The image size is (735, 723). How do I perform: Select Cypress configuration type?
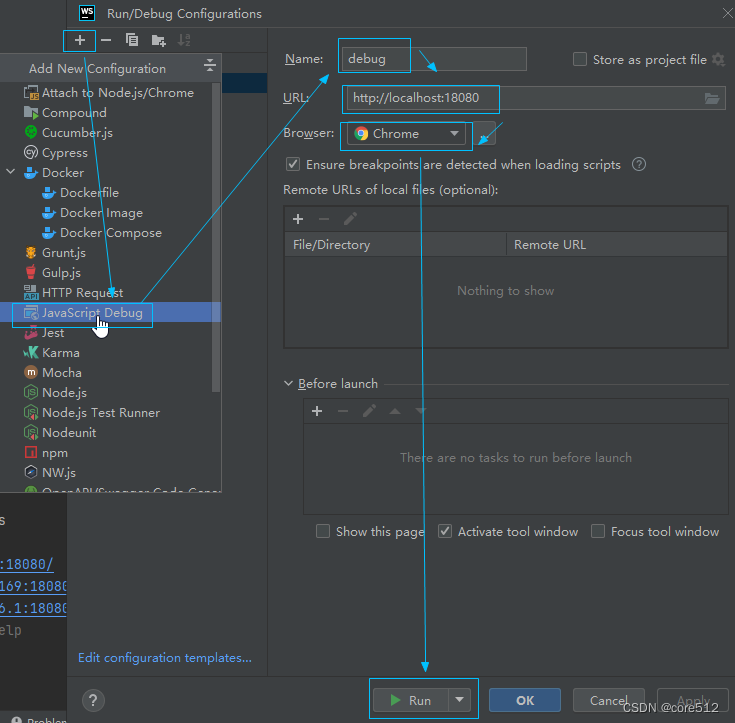(56, 153)
